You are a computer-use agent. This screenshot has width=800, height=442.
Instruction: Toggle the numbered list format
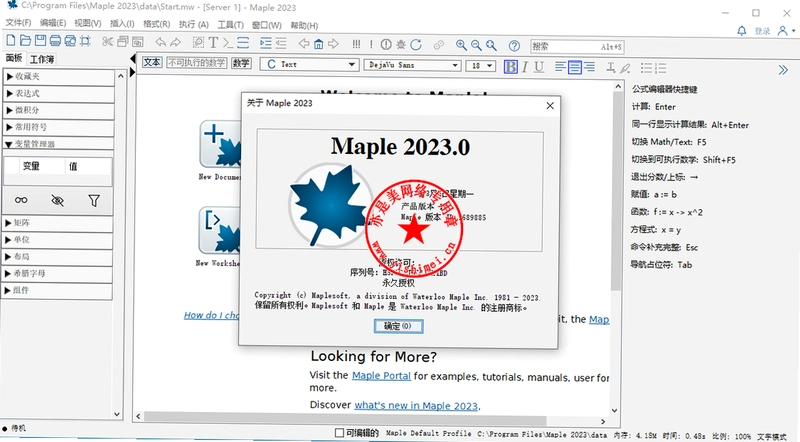661,68
